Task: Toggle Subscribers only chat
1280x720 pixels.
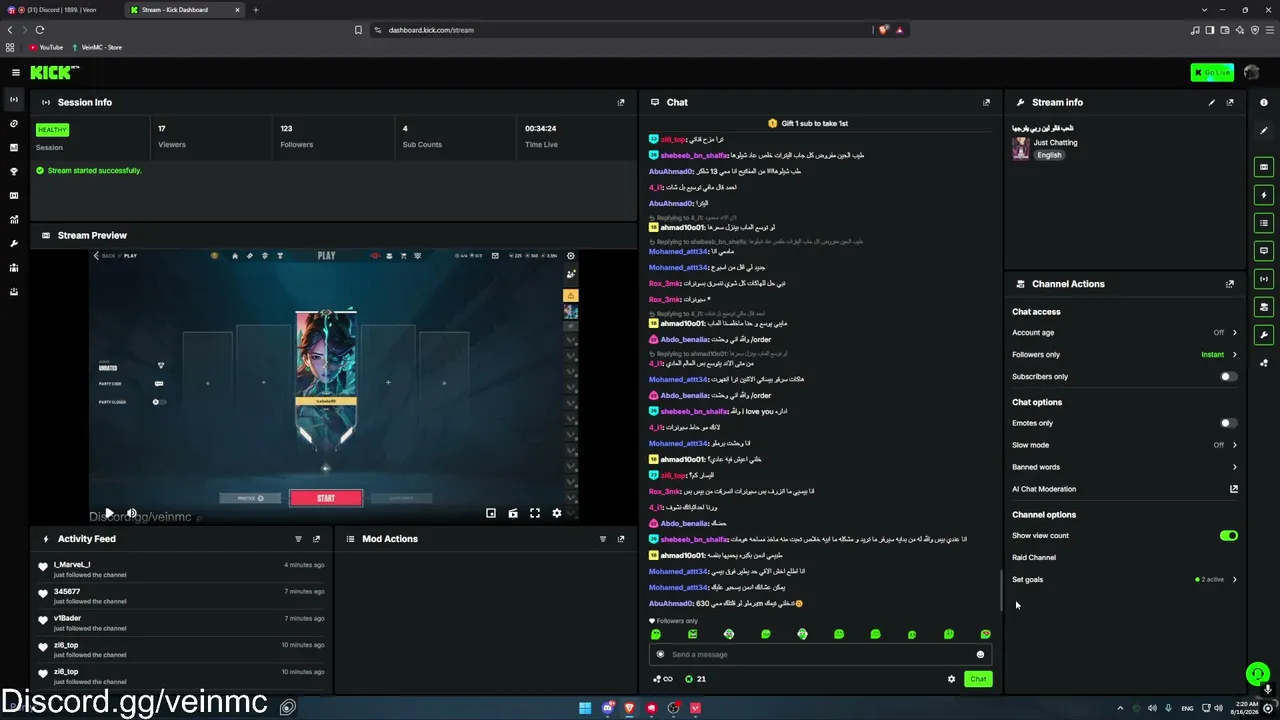Action: point(1228,377)
